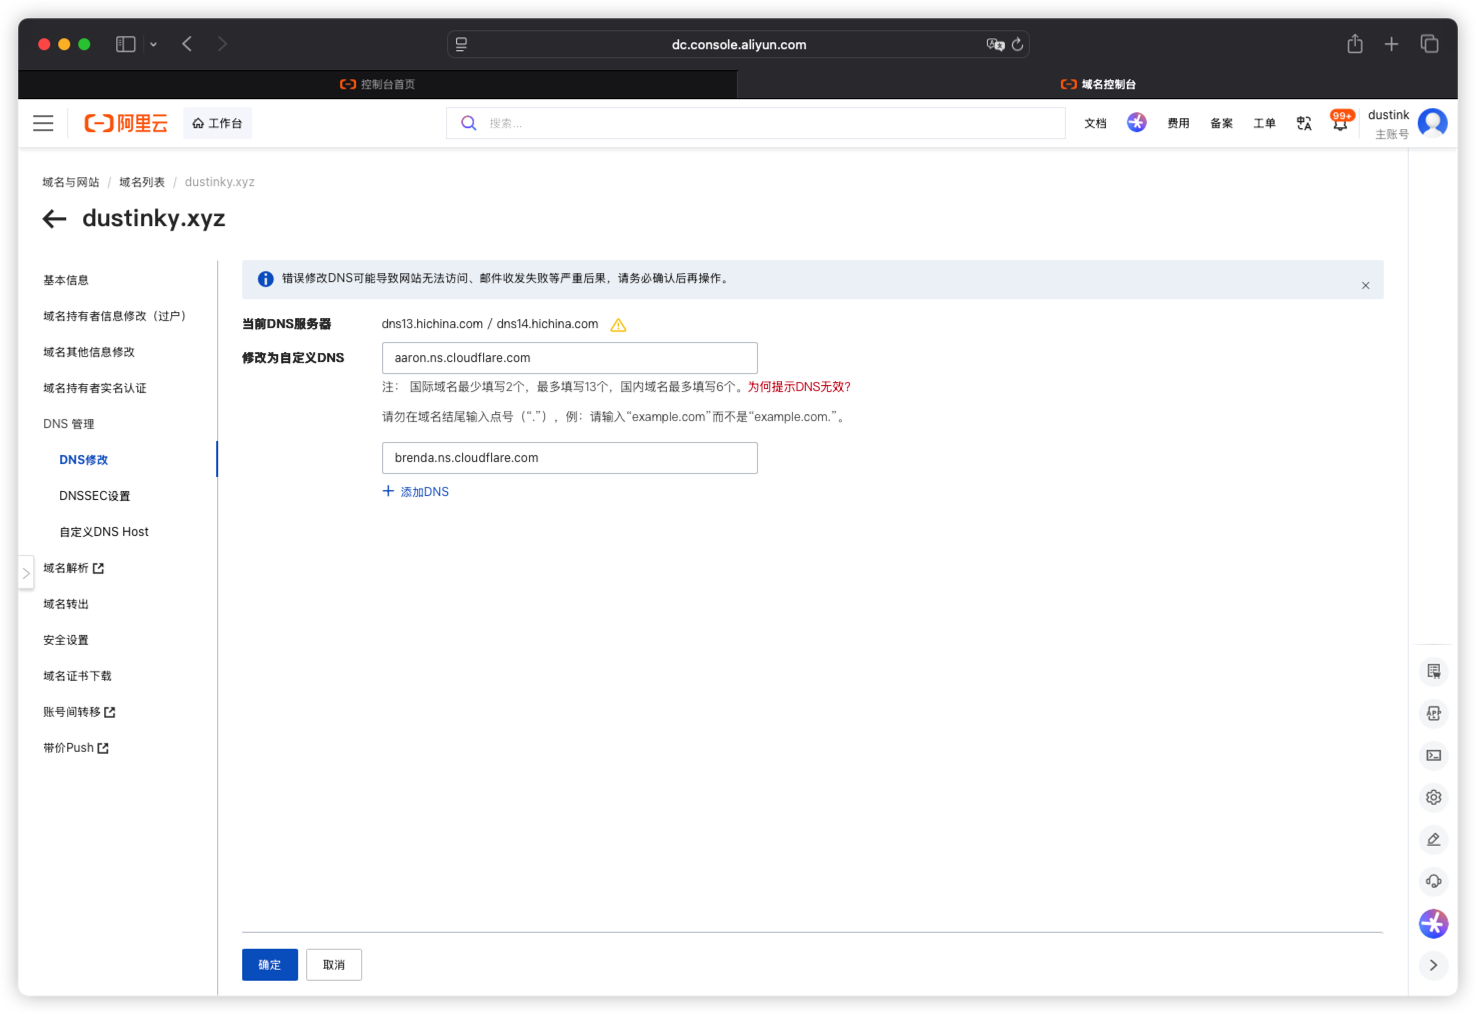Open customer support headset icon
Screen dimensions: 1476x1014
point(1434,881)
